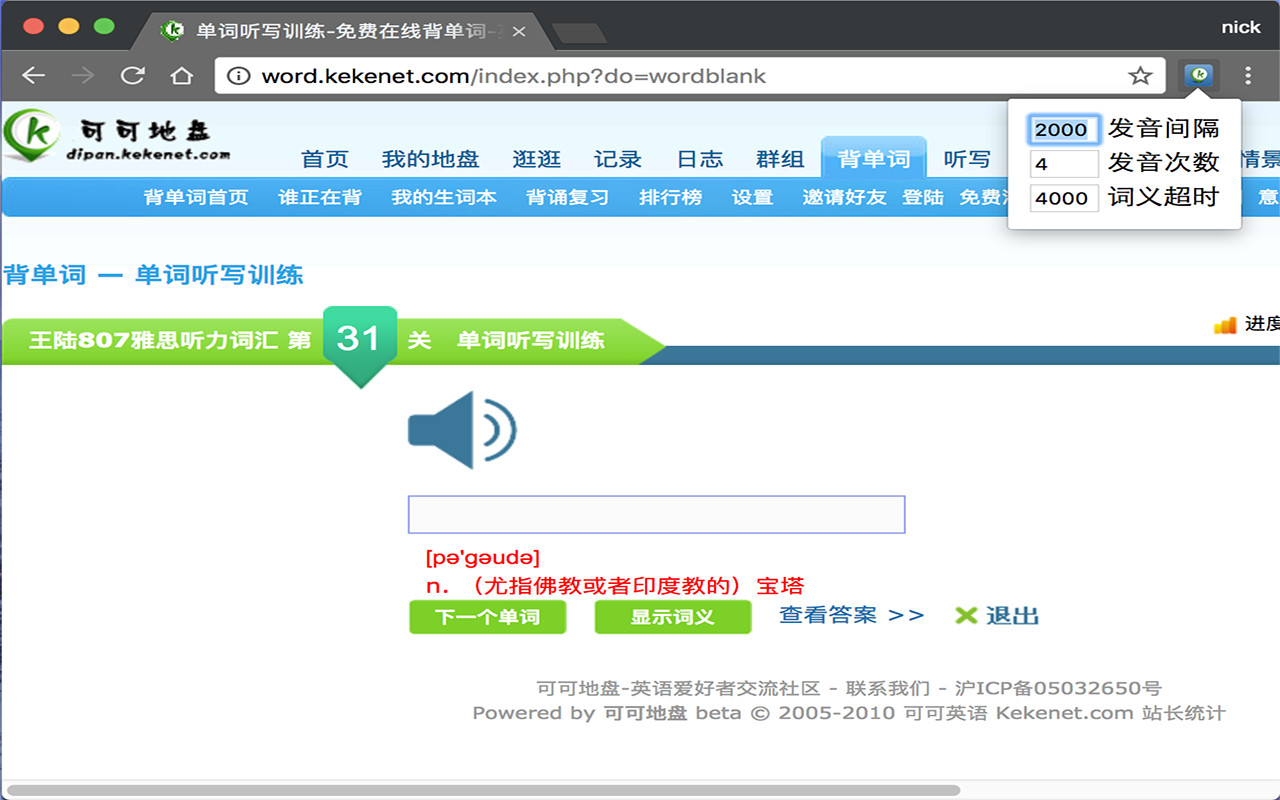Viewport: 1280px width, 800px height.
Task: Click the 沪ICP备05032650号 link
Action: click(1058, 688)
